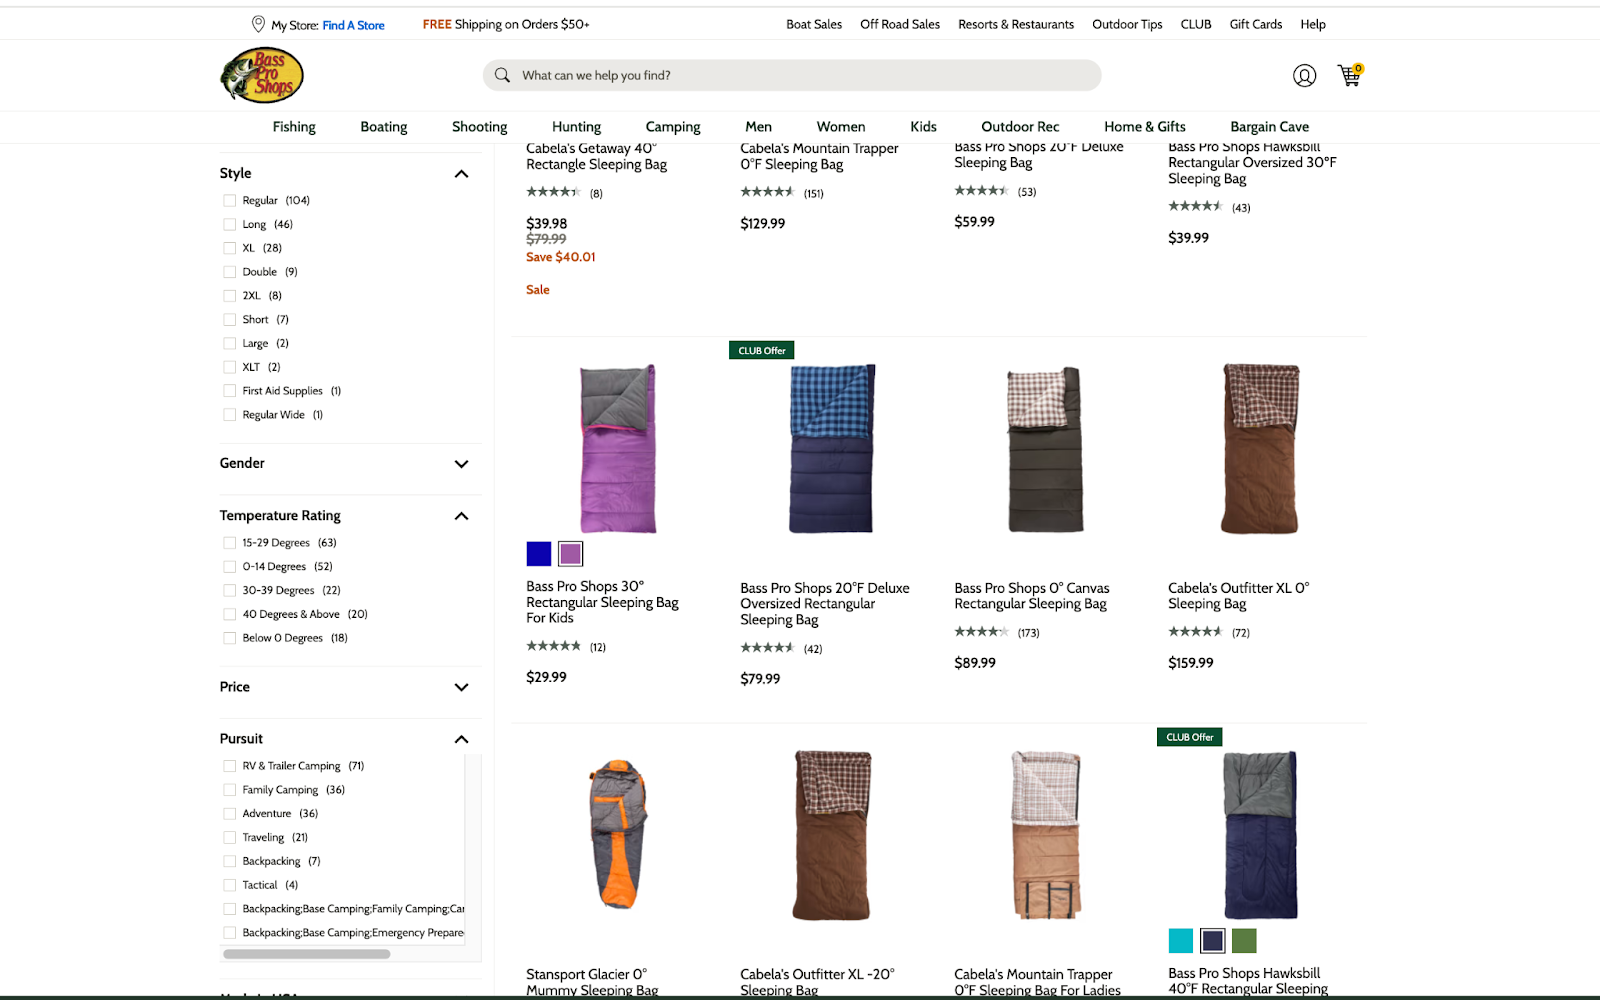Open the shopping cart icon
Screen dimensions: 1600x1000
pos(1350,75)
